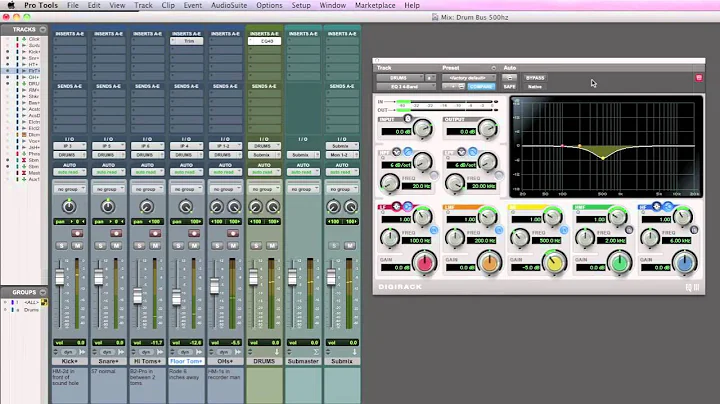
Task: Click the Submaster track sigma icon
Action: pos(316,352)
